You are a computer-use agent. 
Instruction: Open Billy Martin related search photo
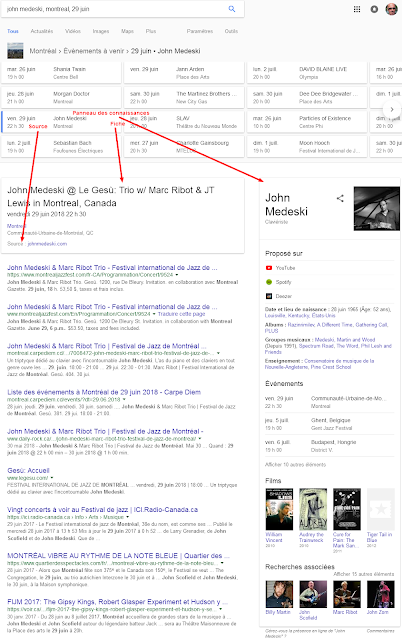pyautogui.click(x=279, y=594)
